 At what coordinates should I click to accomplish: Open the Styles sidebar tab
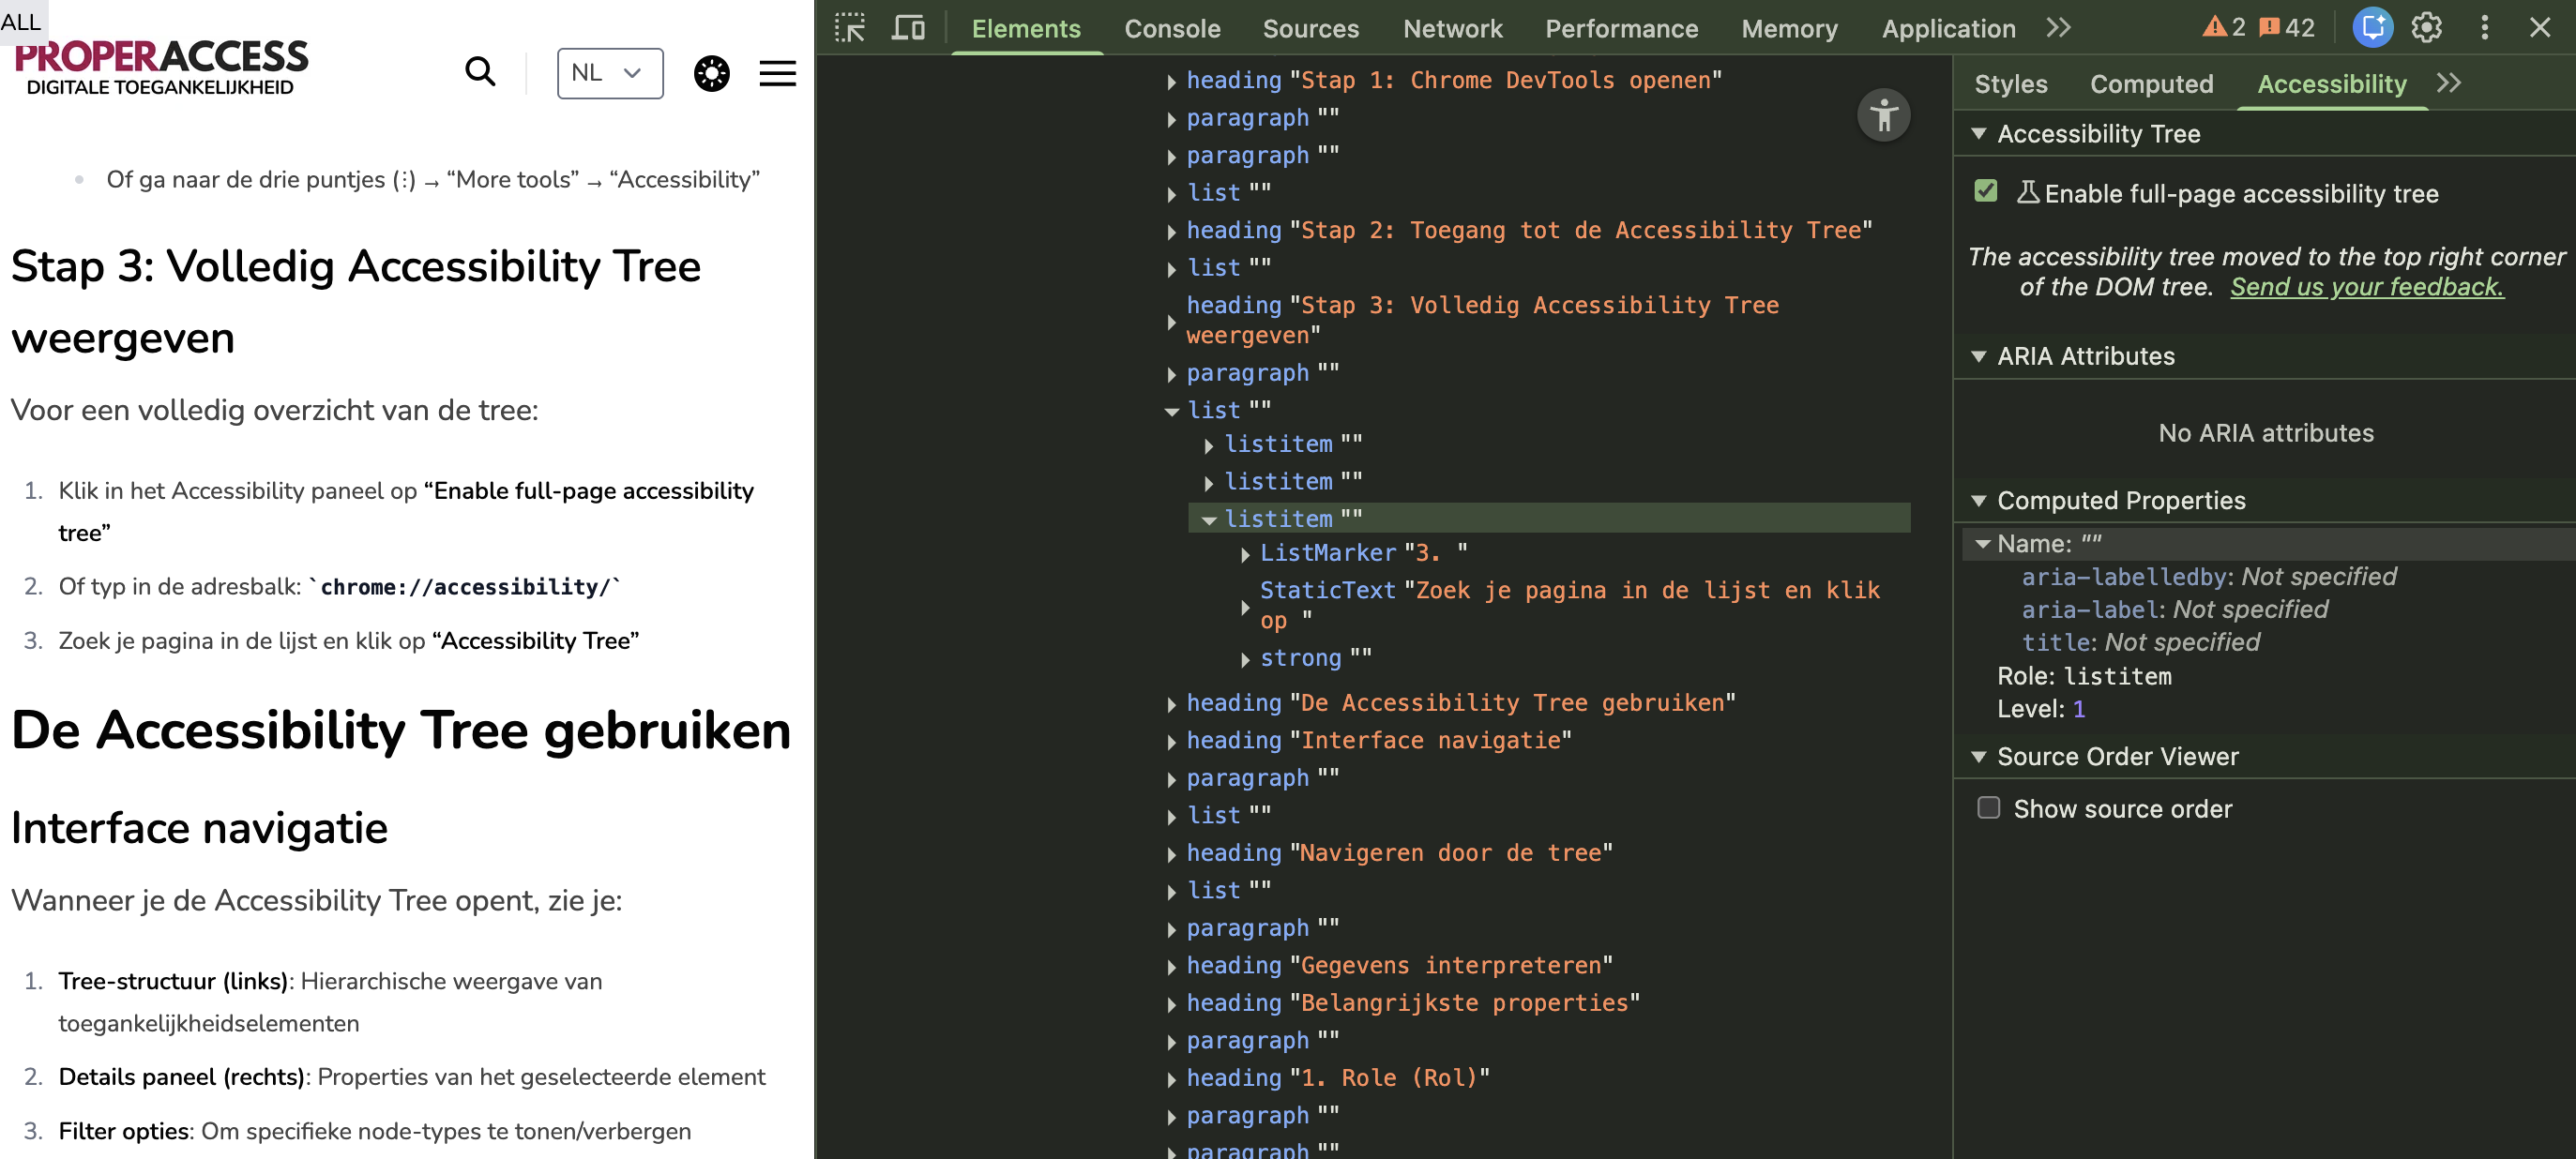(2010, 84)
